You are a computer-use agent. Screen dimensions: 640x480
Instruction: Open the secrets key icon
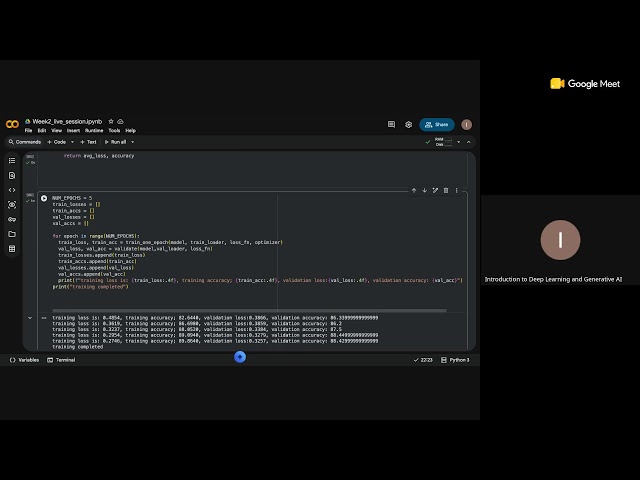click(12, 219)
